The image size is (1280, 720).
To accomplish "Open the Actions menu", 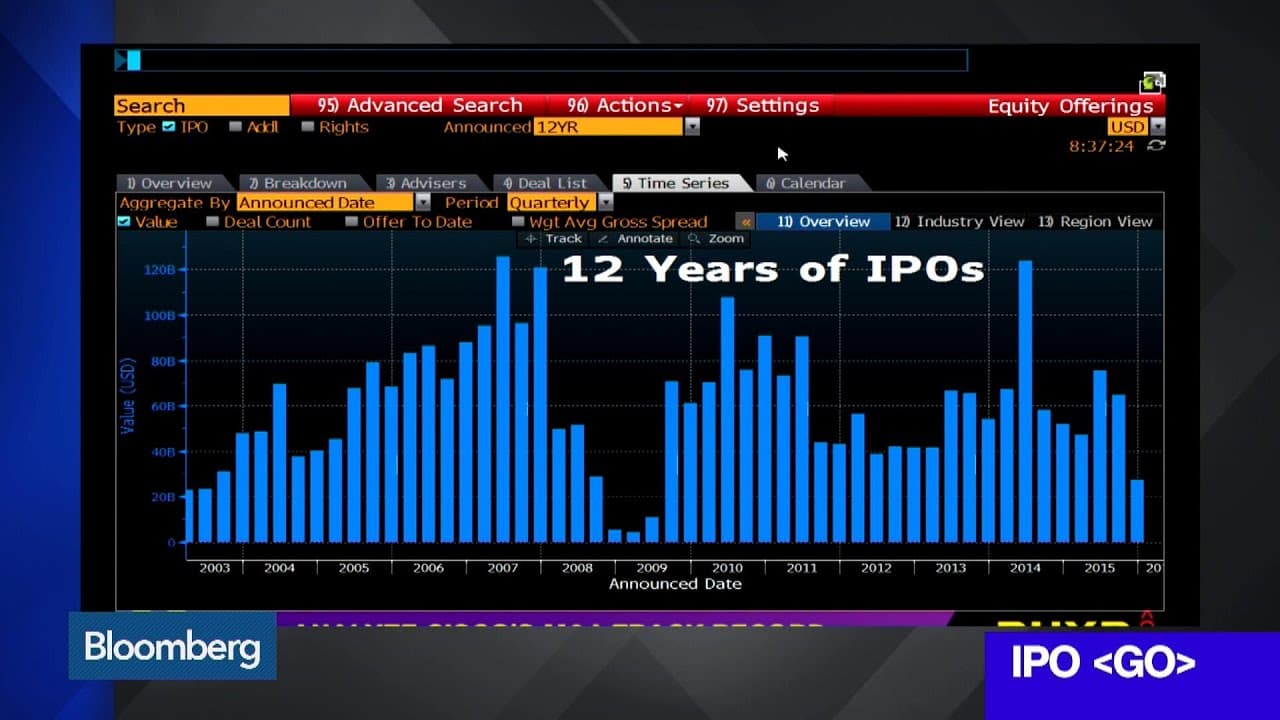I will pos(625,105).
